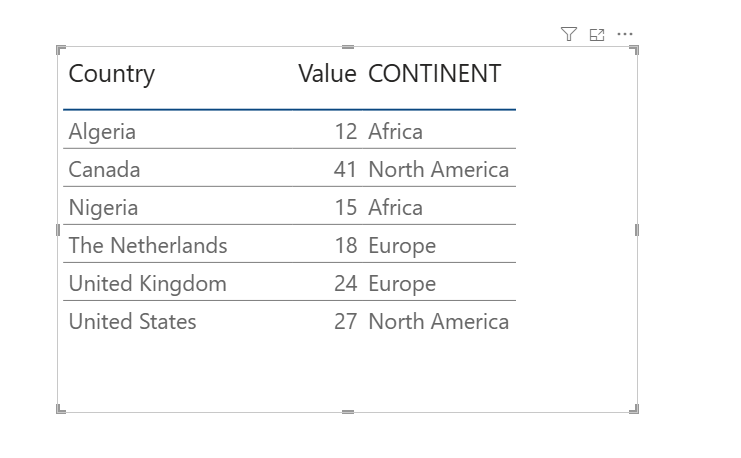The image size is (741, 458).
Task: Click the right-edge middle resize handle
Action: click(x=637, y=230)
